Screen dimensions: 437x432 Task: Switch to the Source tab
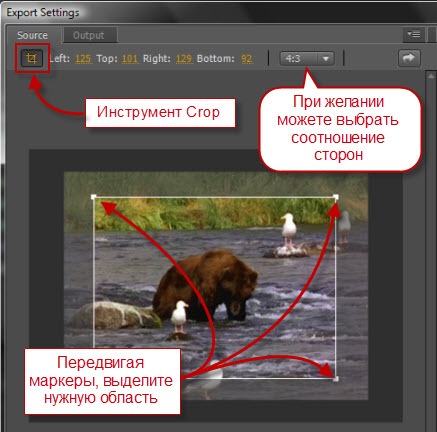click(x=33, y=35)
